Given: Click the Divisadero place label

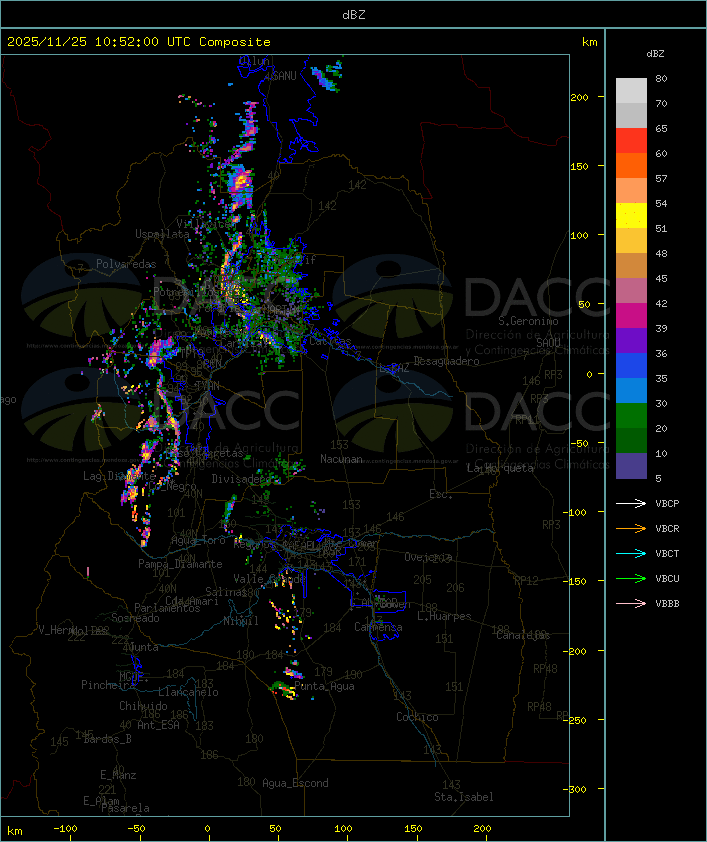Looking at the screenshot, I should click(241, 478).
